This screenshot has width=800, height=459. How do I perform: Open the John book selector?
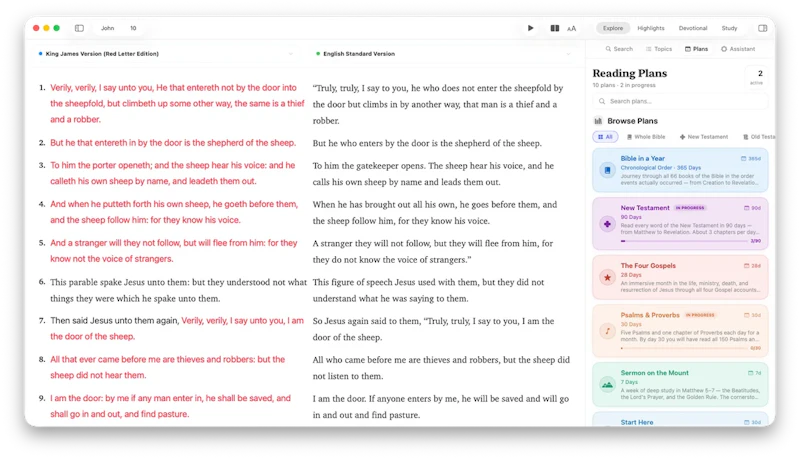click(x=108, y=28)
